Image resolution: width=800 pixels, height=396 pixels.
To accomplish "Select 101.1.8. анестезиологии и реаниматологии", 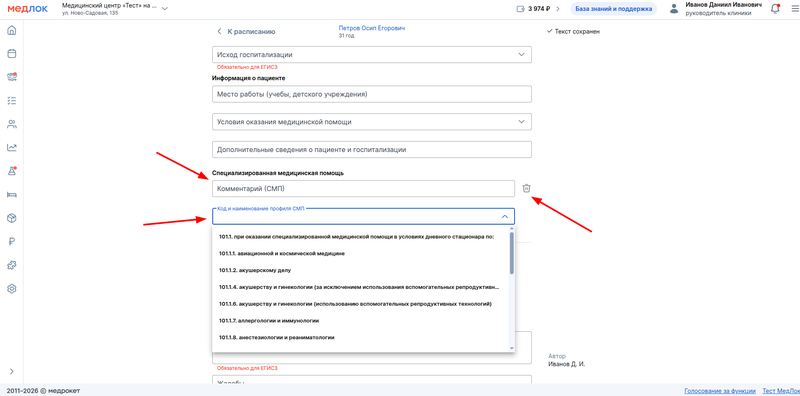I will 360,337.
